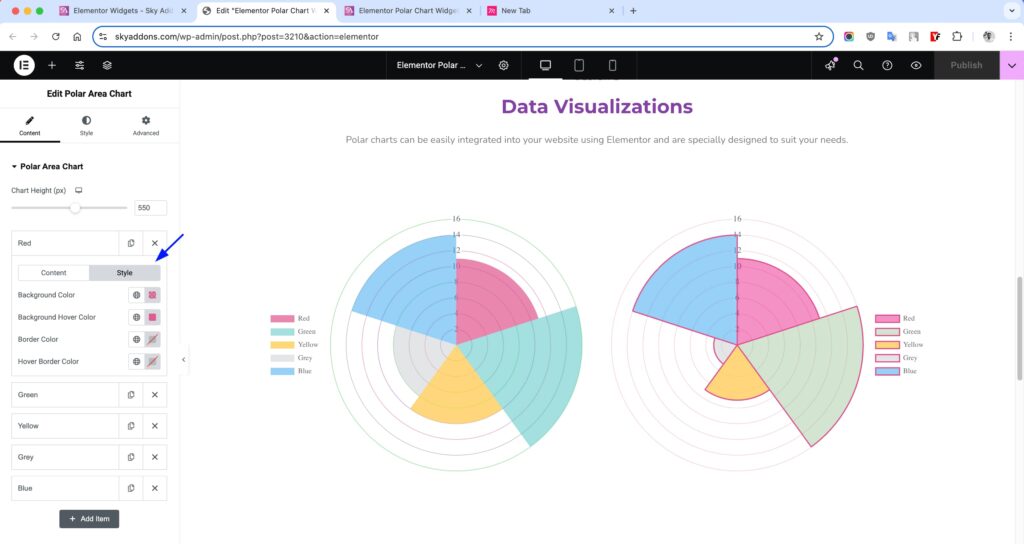This screenshot has height=544, width=1024.
Task: Open the What's New megaphone icon
Action: click(x=830, y=65)
